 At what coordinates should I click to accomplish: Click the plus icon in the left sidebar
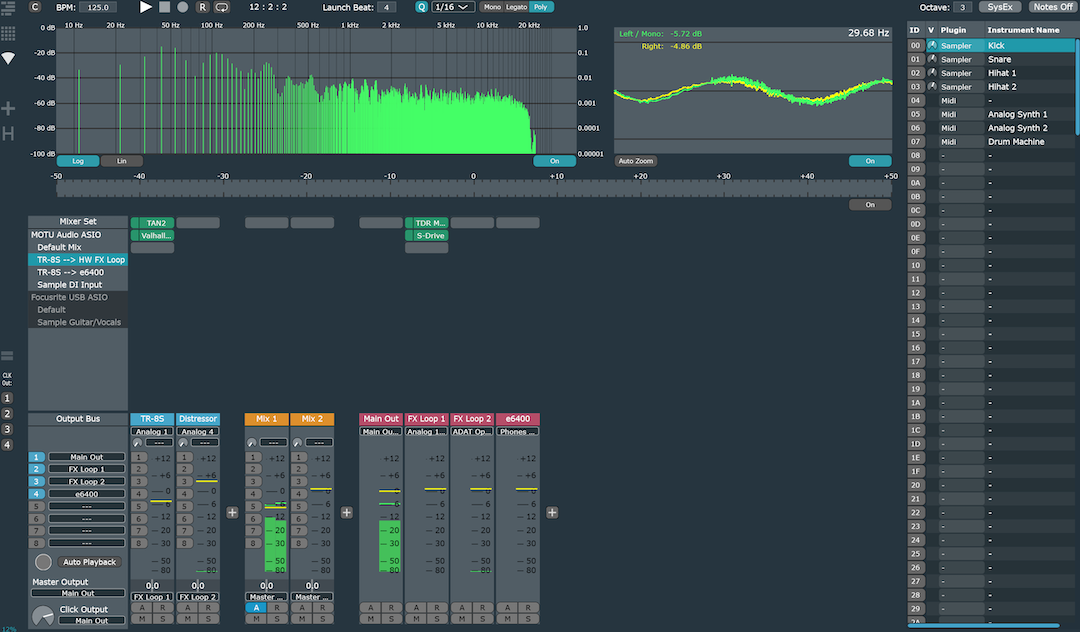click(8, 107)
